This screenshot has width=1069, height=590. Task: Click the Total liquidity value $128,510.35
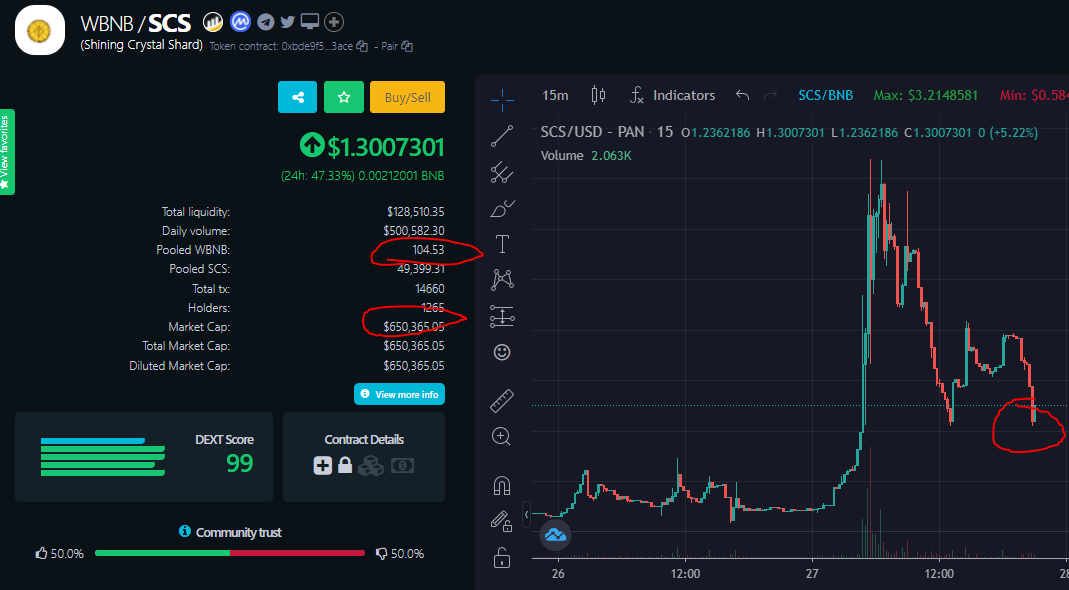click(x=416, y=212)
